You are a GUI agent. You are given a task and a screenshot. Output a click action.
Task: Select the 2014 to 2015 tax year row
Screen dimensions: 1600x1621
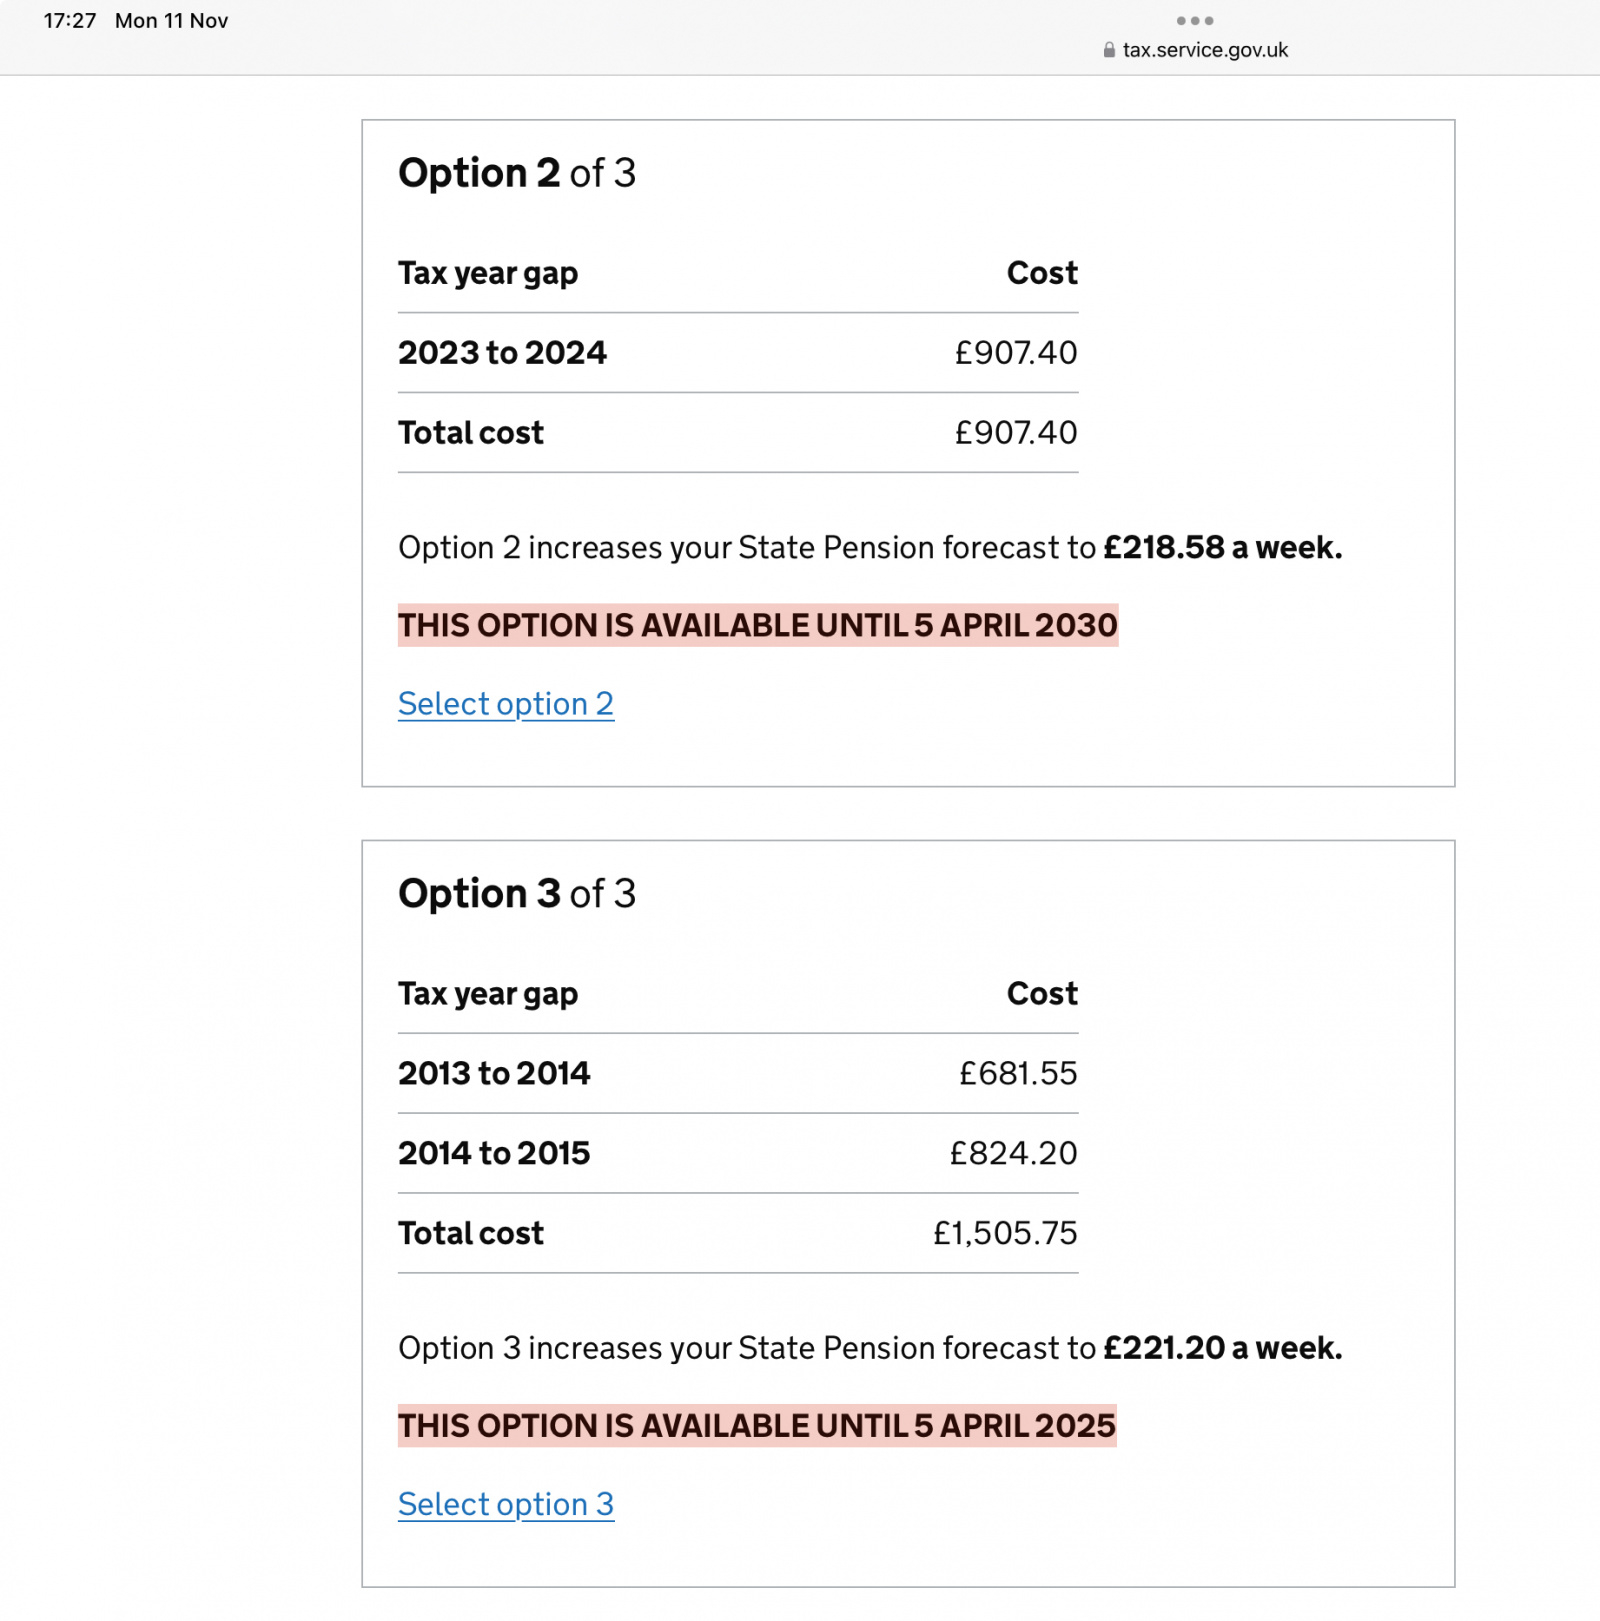[494, 1152]
